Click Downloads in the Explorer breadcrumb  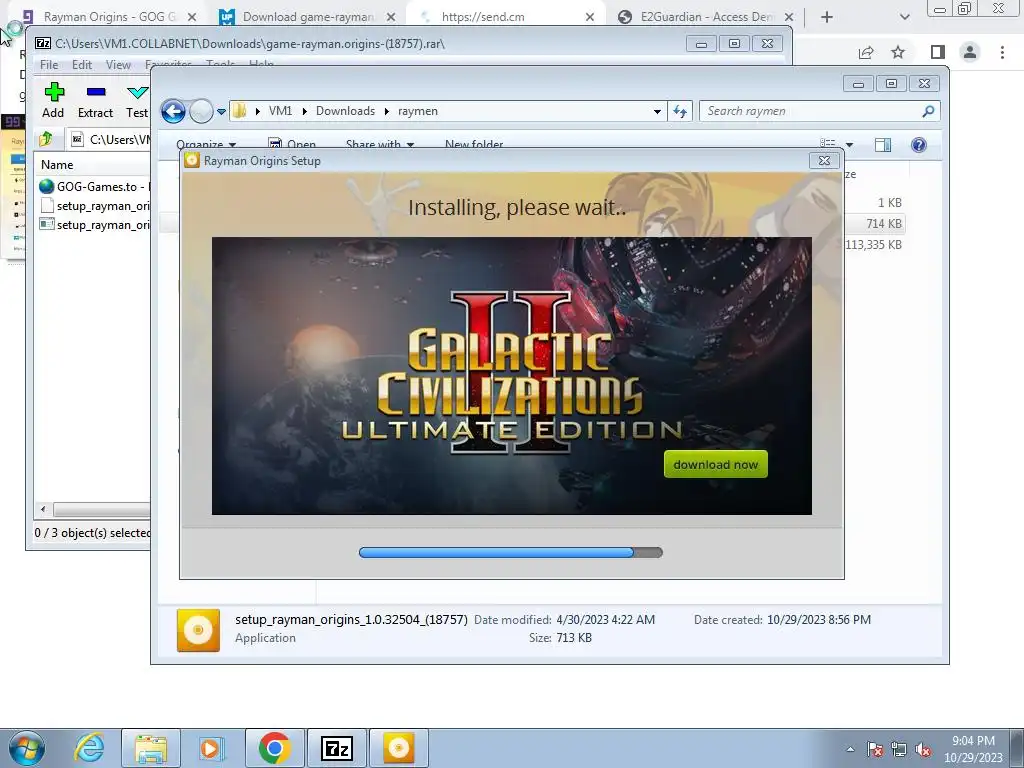click(x=345, y=111)
